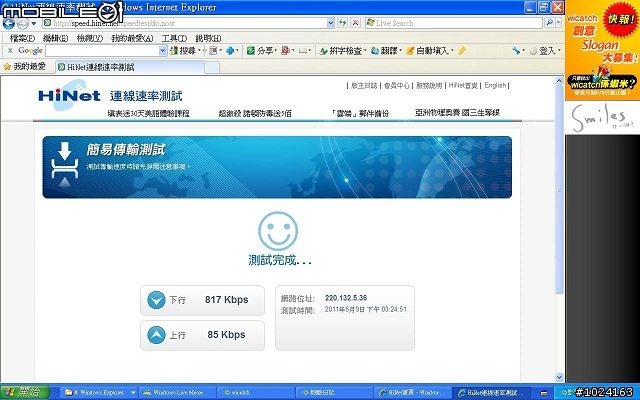Click the Google Toolbar 搜尋 button
The height and width of the screenshot is (400, 640).
point(183,51)
